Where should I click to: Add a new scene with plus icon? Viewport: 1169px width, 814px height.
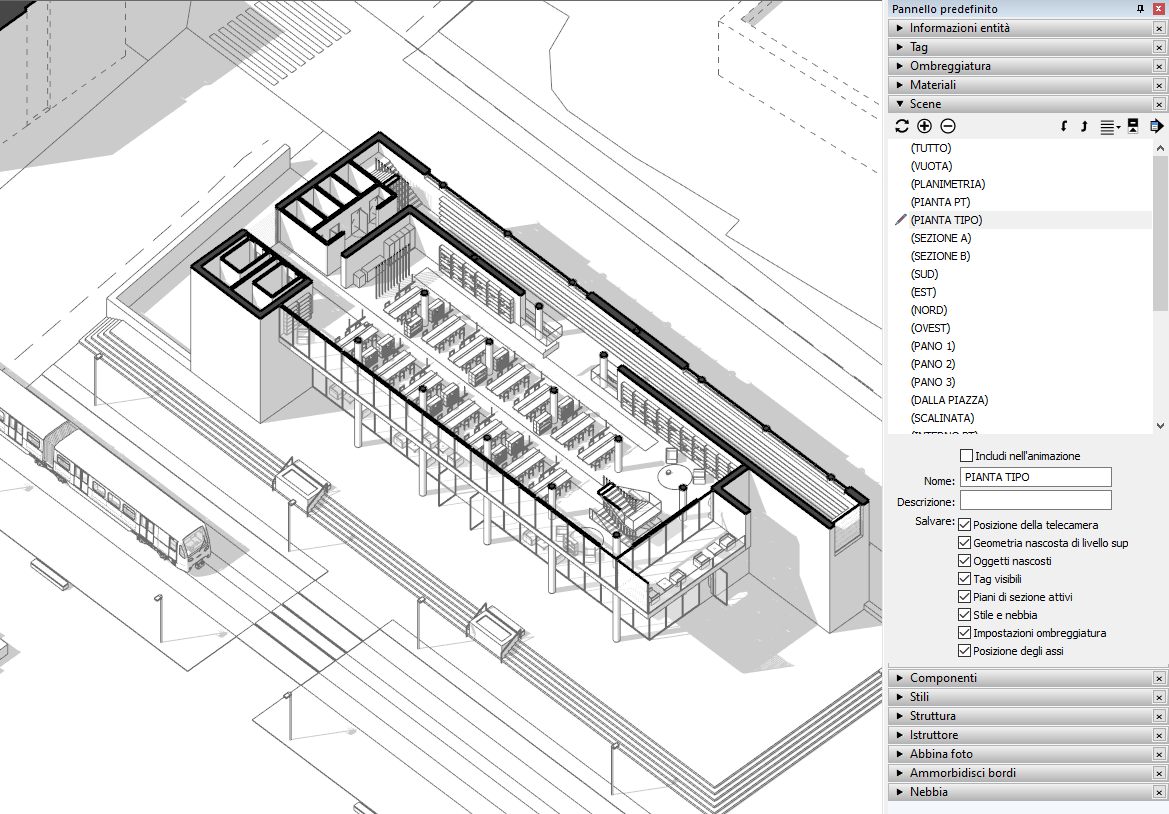(x=924, y=126)
